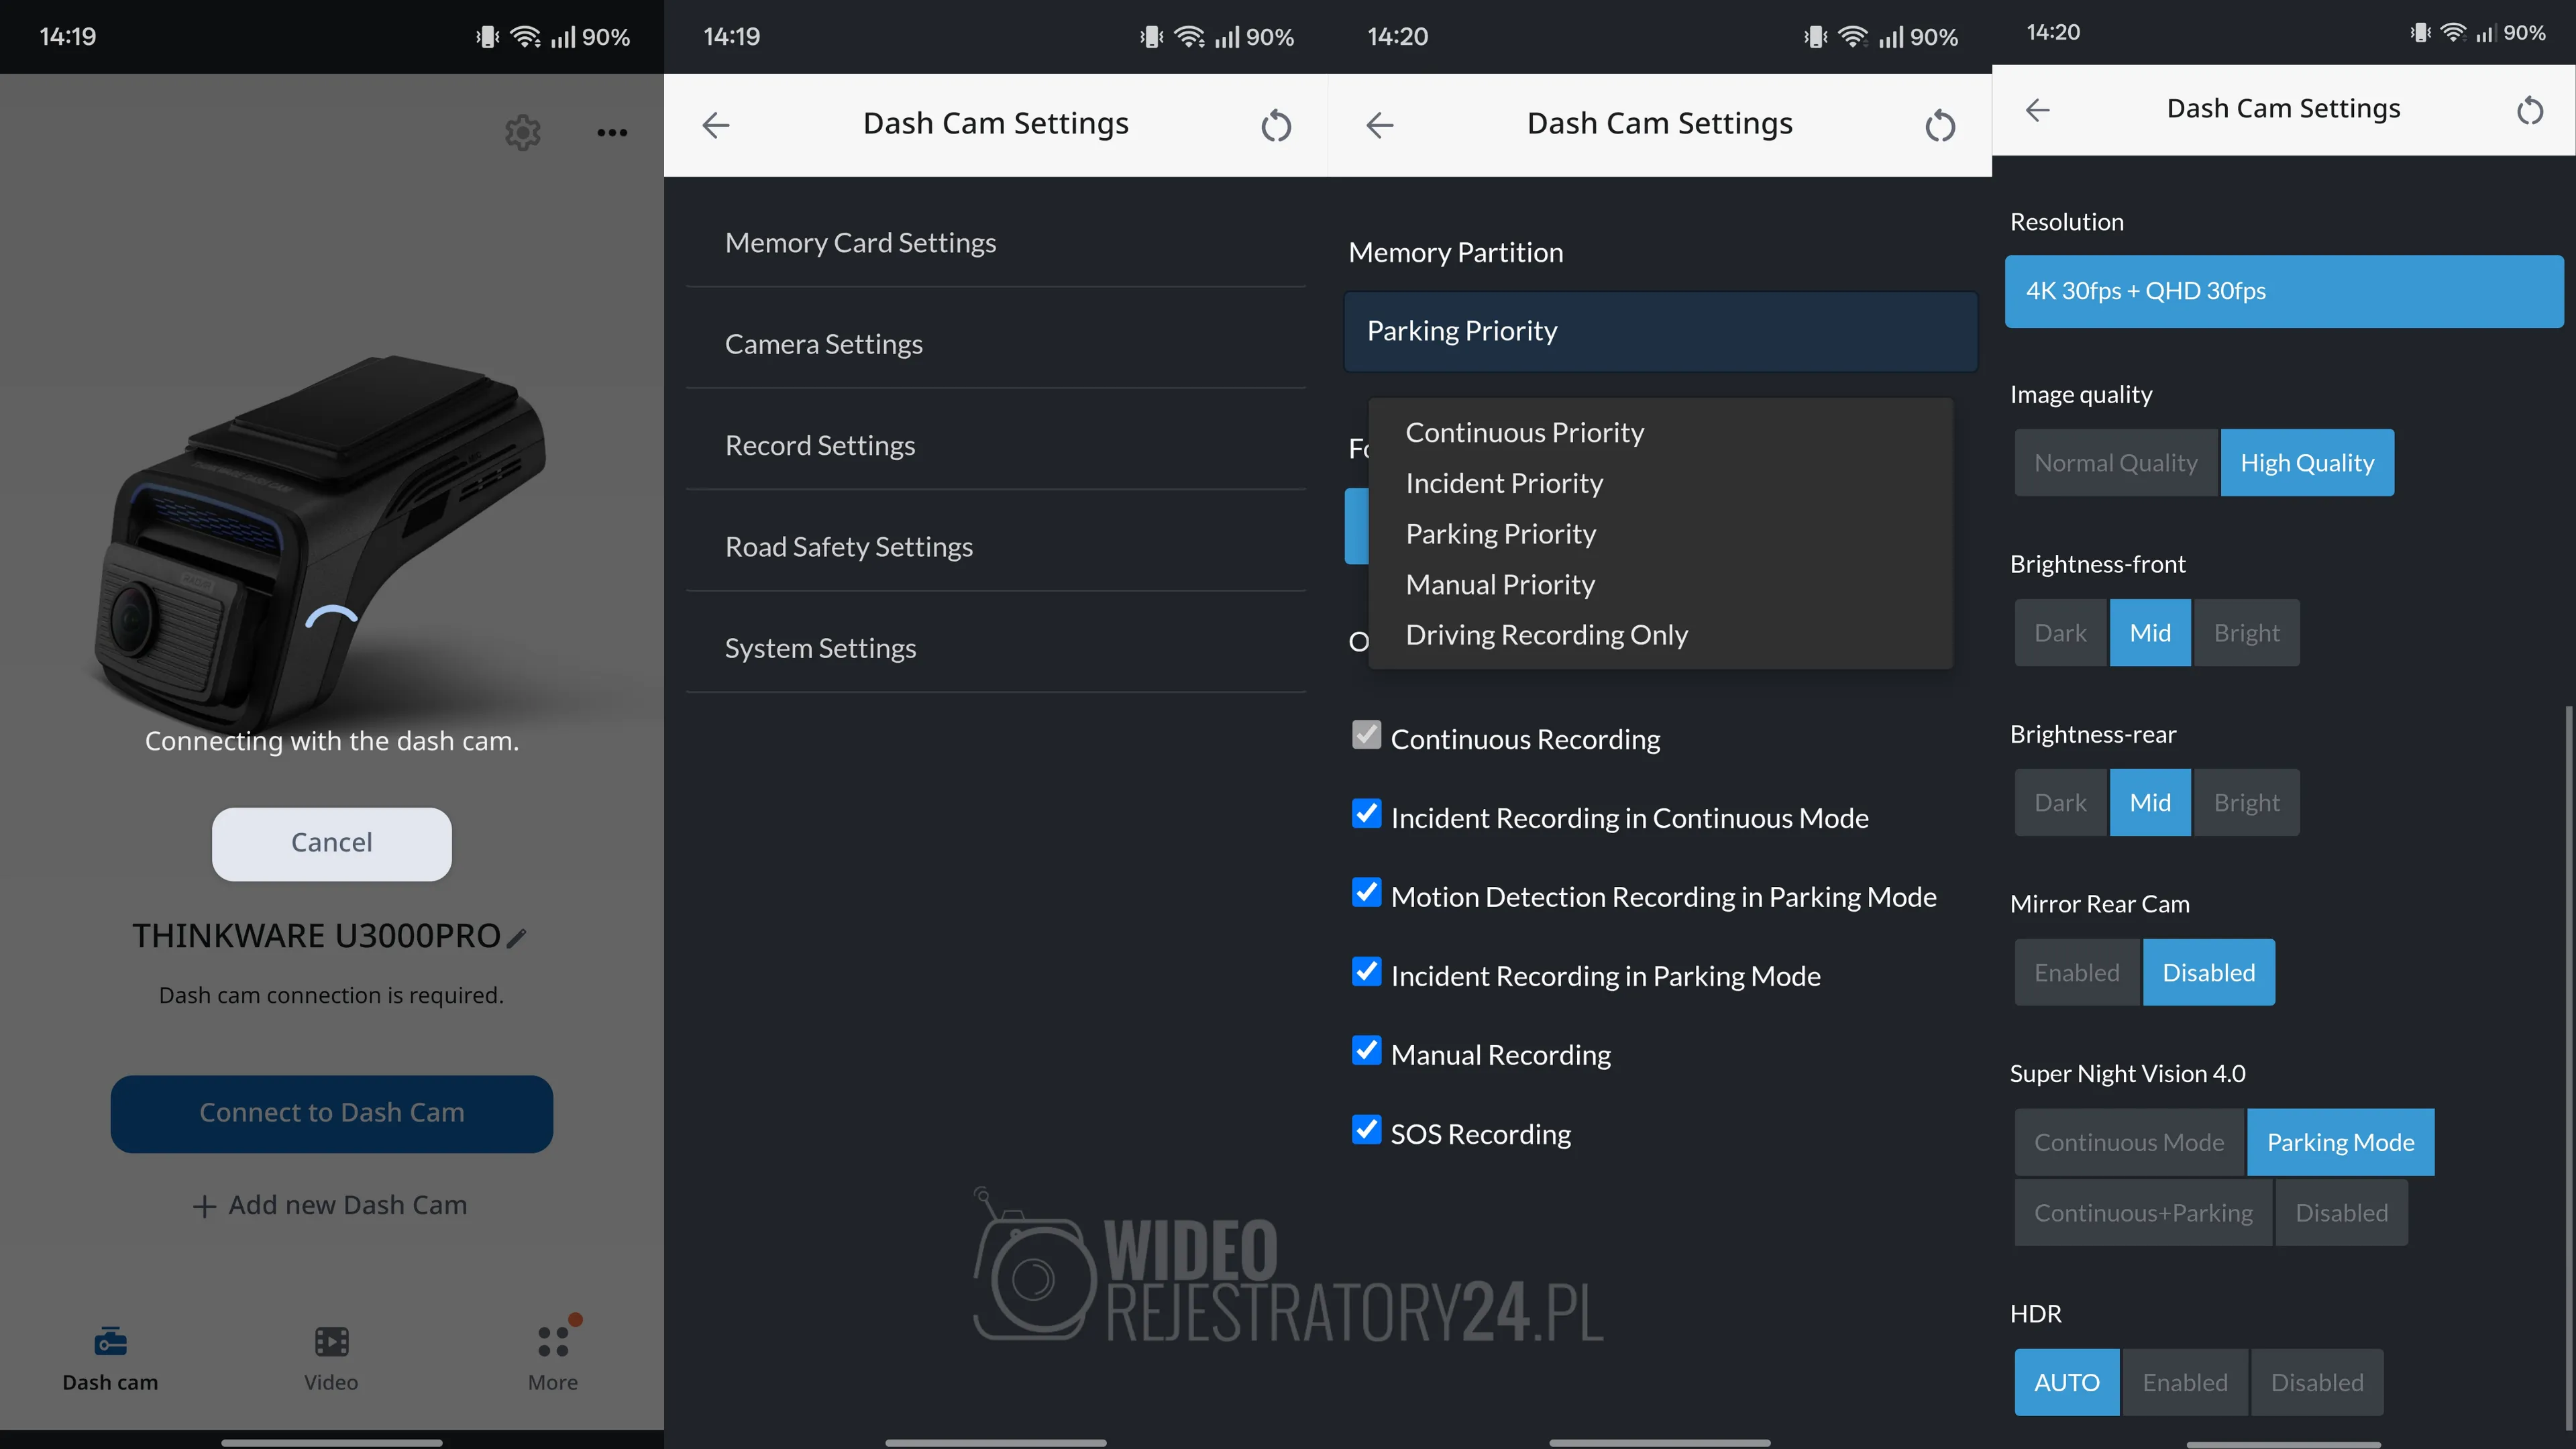Set Brightness-front to Bright
This screenshot has width=2576, height=1449.
tap(2246, 633)
